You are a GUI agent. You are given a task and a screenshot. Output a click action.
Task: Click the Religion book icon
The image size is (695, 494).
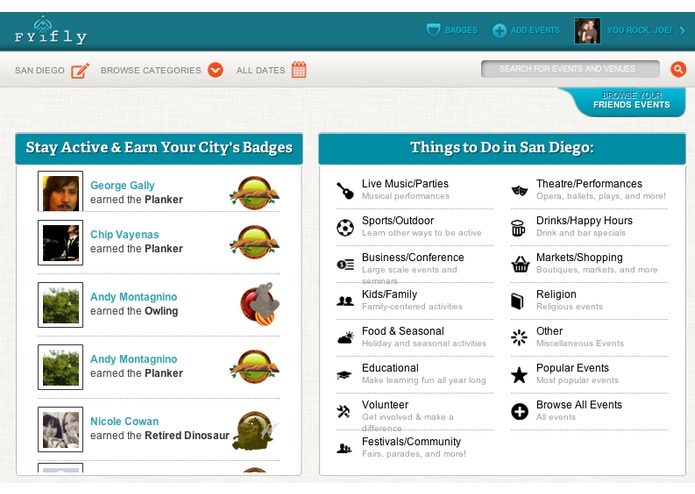point(517,301)
